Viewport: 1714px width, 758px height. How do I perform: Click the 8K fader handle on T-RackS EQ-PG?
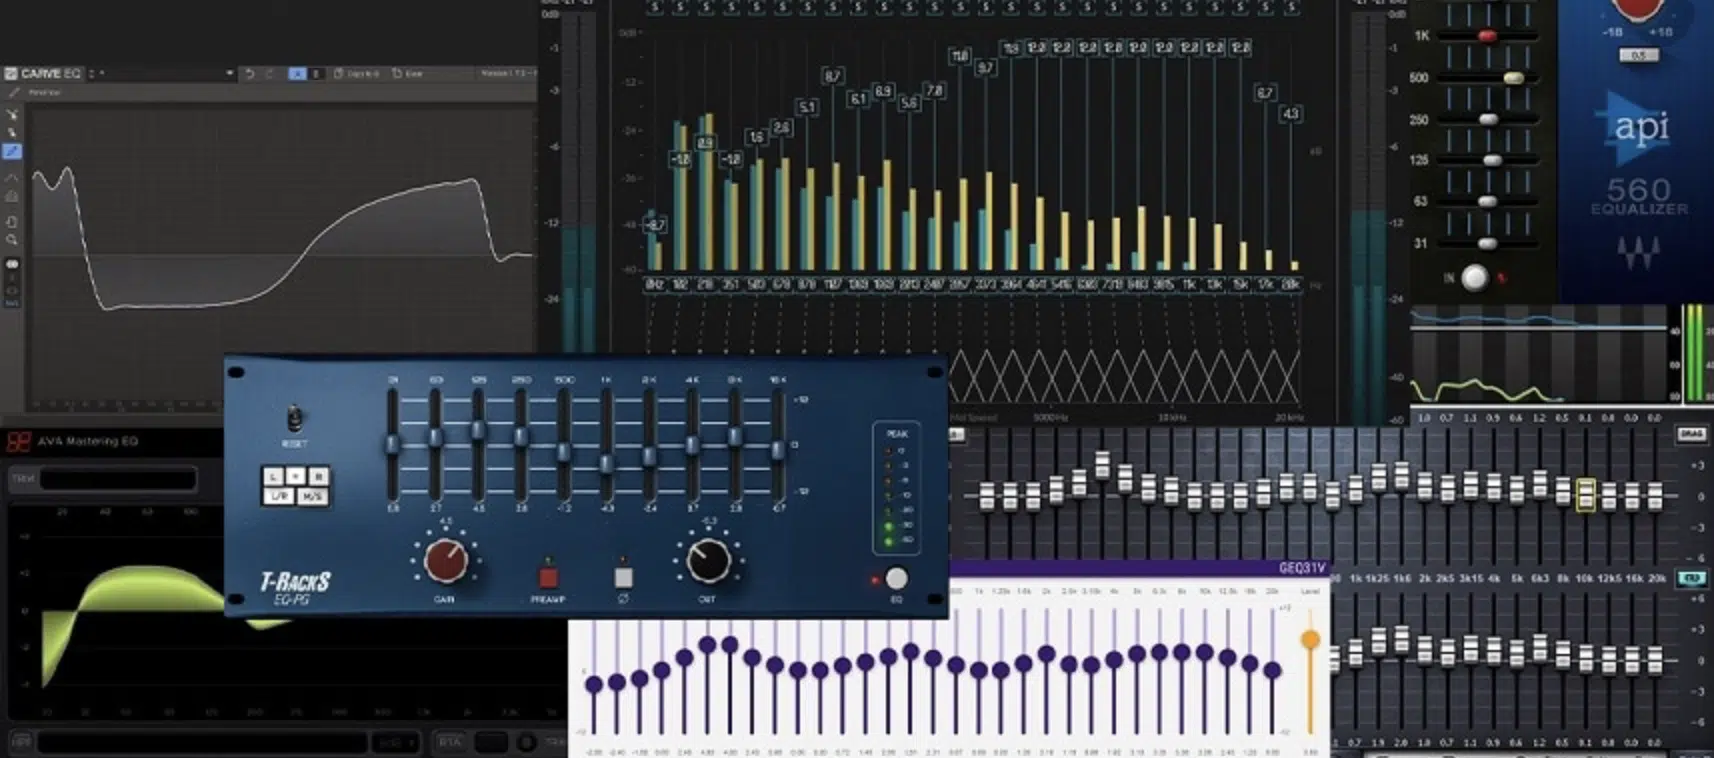click(735, 436)
